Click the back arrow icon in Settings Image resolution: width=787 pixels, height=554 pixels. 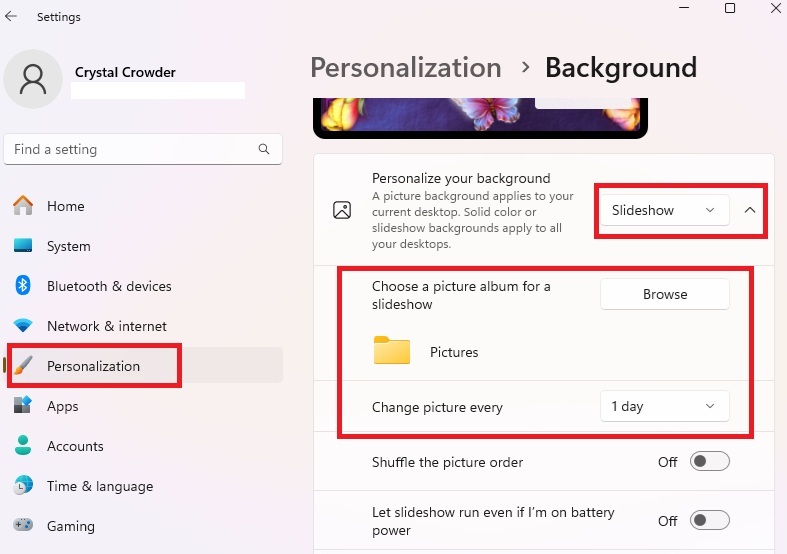tap(12, 17)
